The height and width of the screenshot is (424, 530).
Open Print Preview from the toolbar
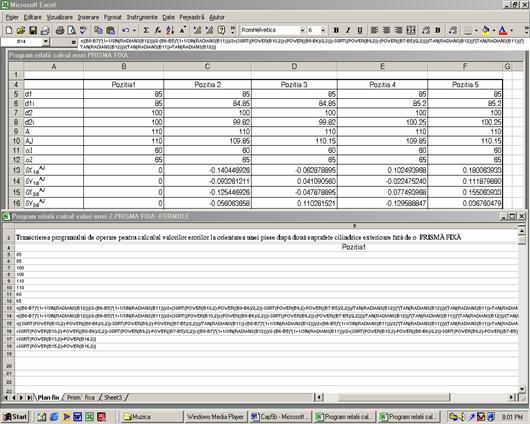(x=71, y=30)
